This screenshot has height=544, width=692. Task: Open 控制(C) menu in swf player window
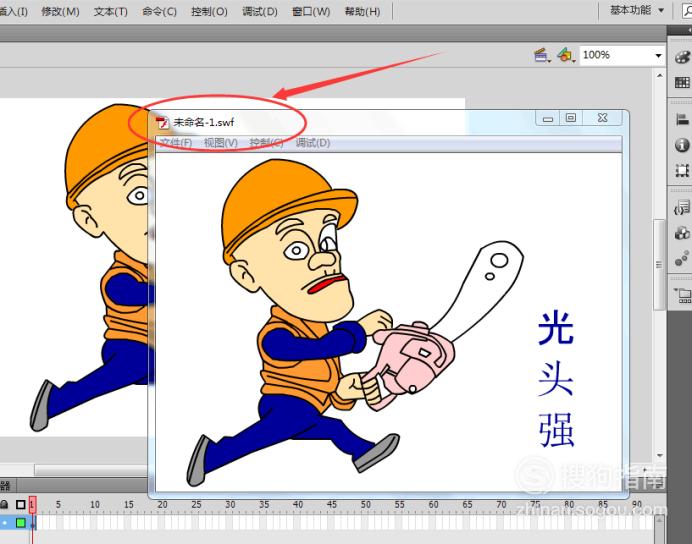click(x=266, y=143)
